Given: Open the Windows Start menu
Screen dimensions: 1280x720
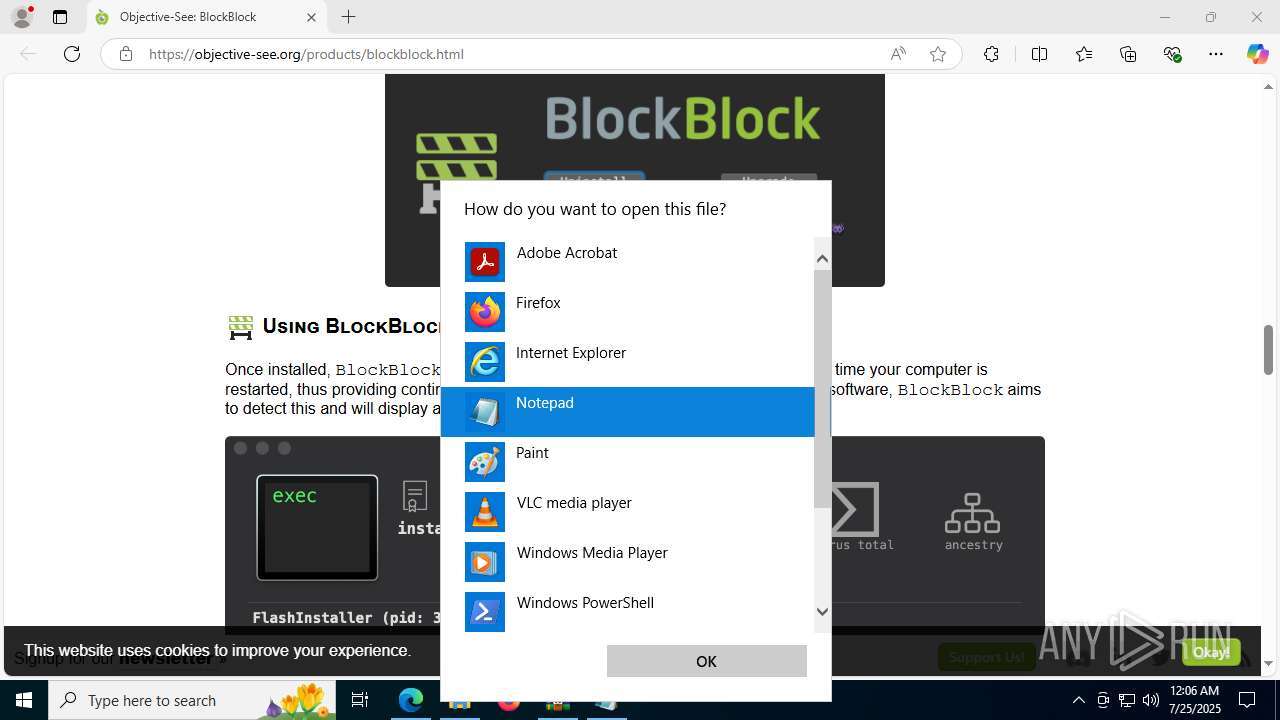Looking at the screenshot, I should click(x=24, y=700).
